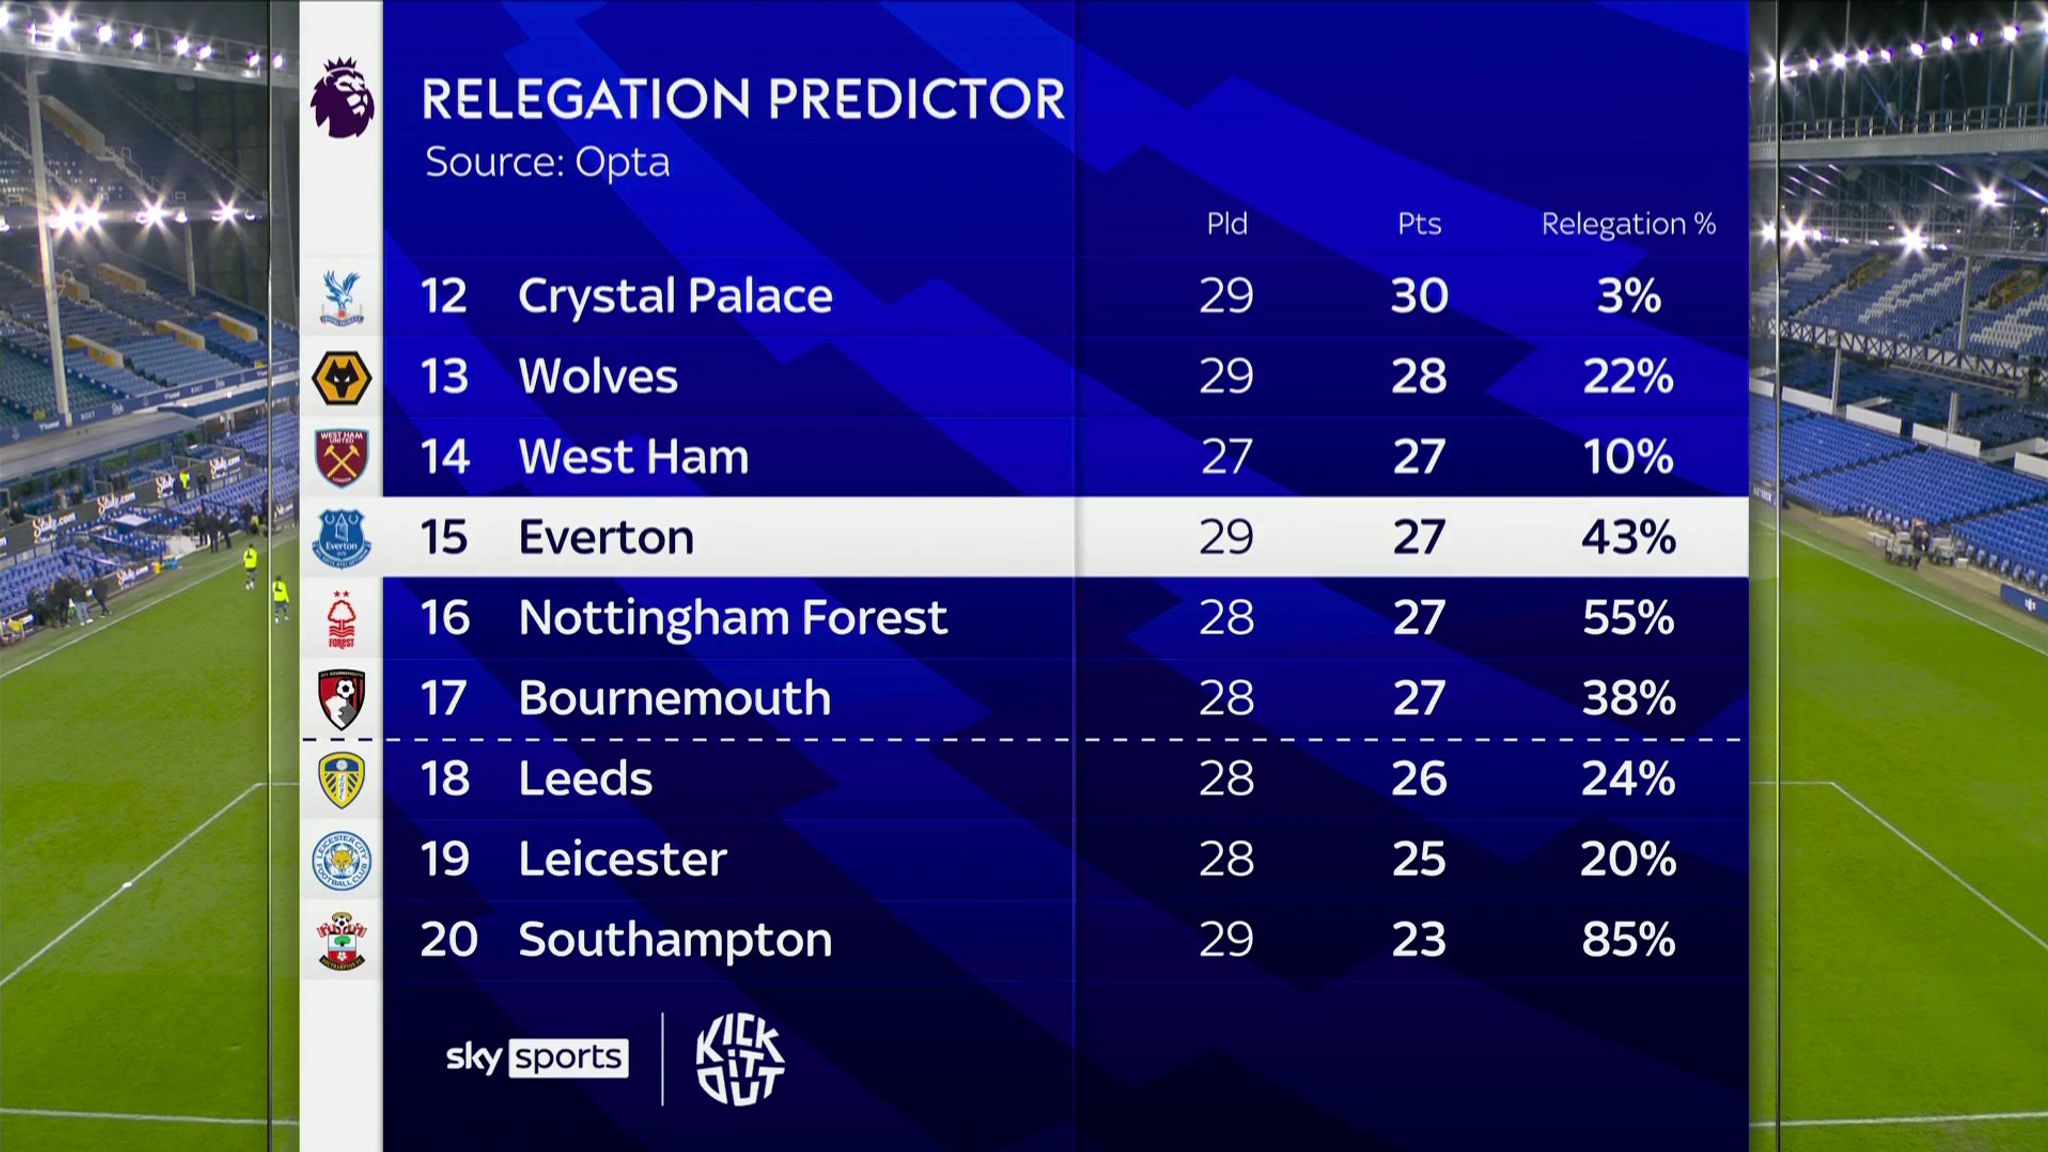
Task: Click the Nottingham Forest crest
Action: point(342,619)
